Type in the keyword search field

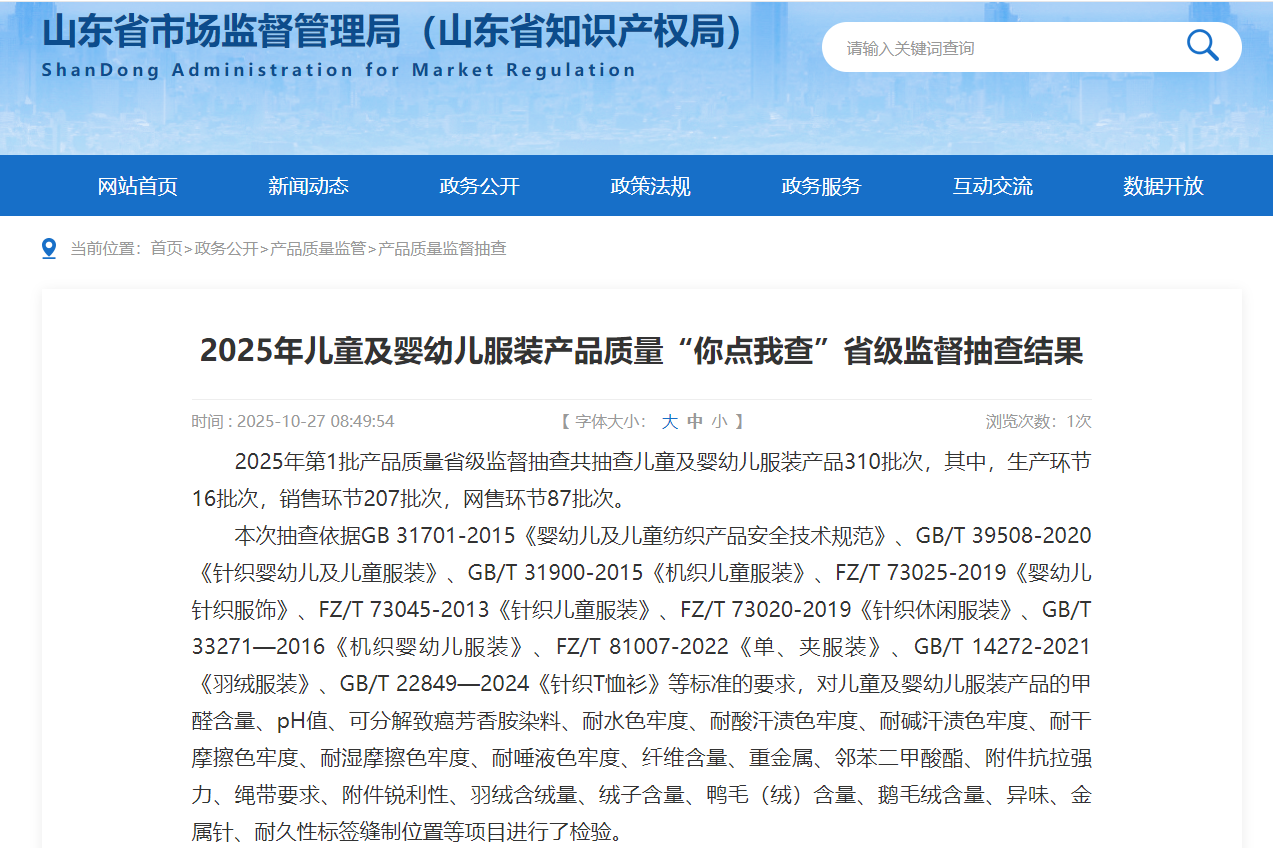coord(1000,48)
